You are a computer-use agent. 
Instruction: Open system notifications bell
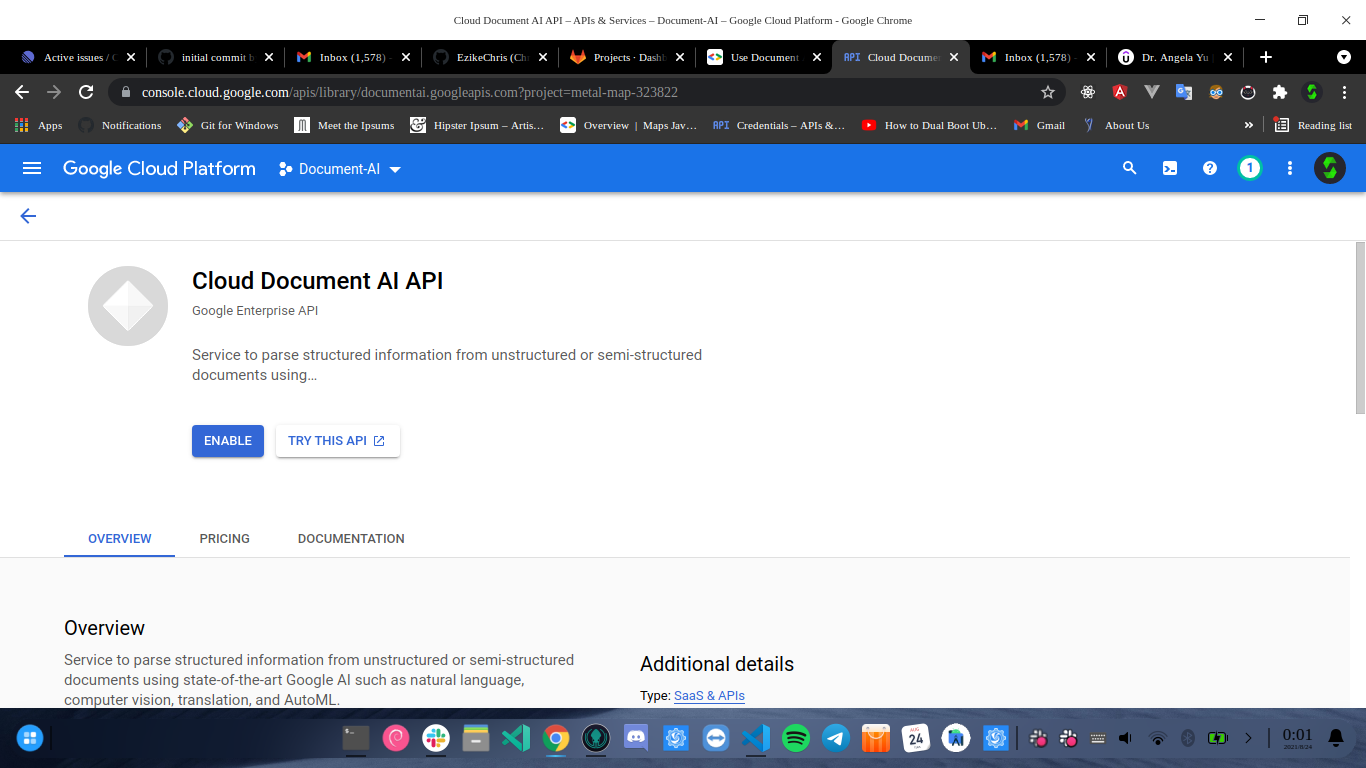click(x=1336, y=739)
